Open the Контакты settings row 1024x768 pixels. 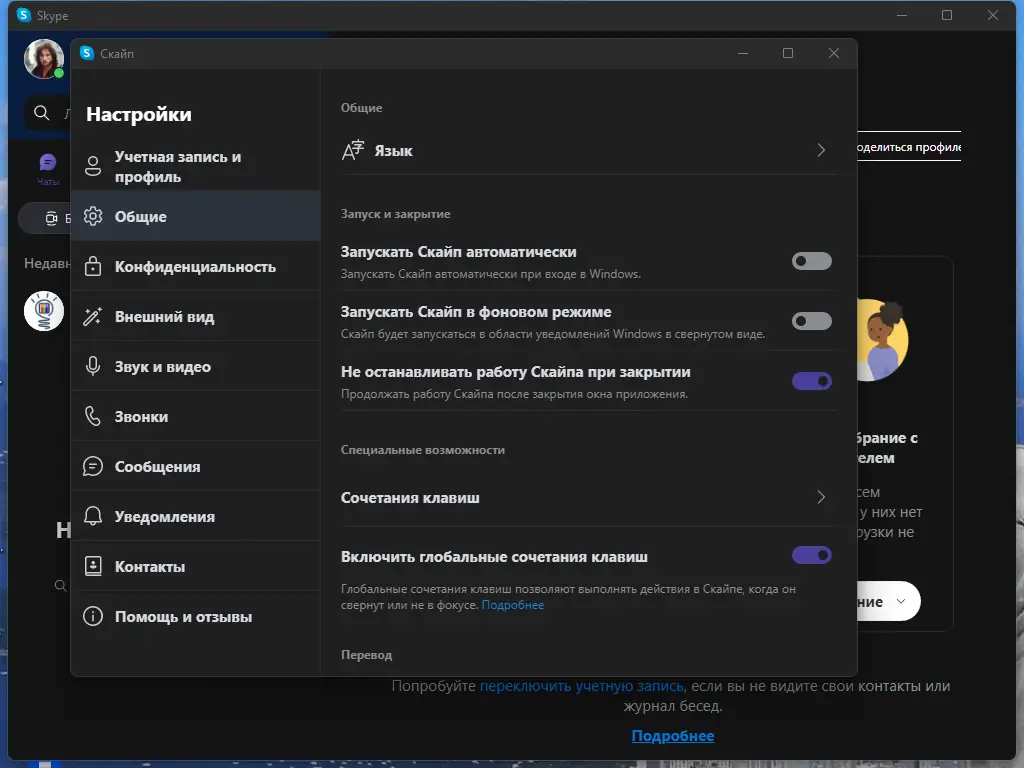[195, 566]
